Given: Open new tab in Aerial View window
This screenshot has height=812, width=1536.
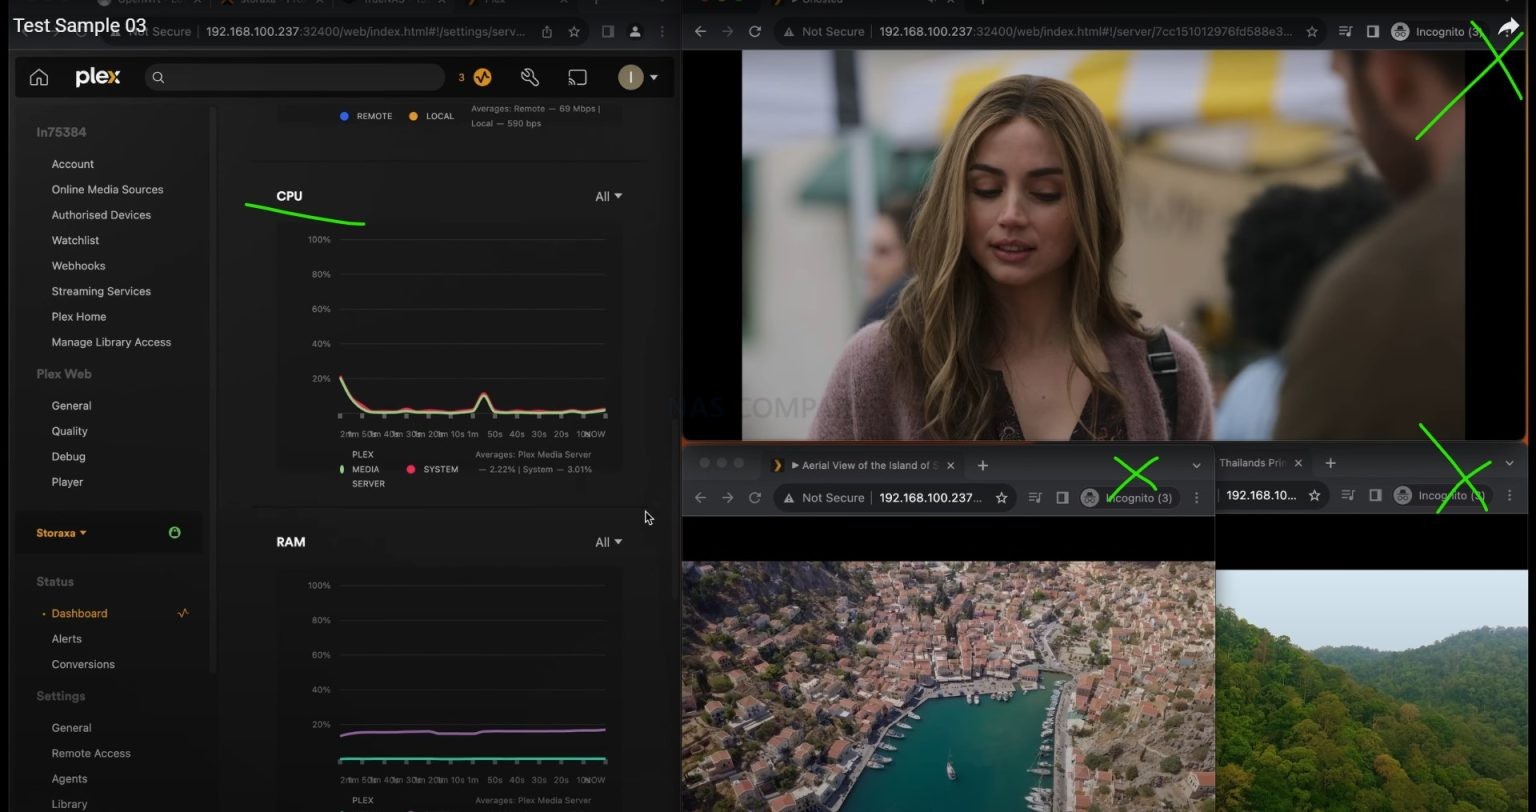Looking at the screenshot, I should pos(982,465).
